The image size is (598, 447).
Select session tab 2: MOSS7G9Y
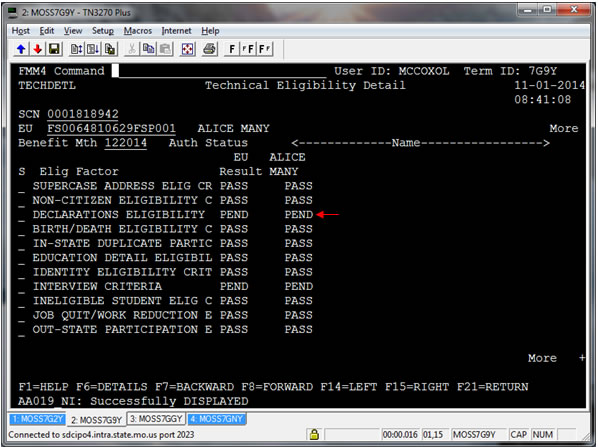click(96, 420)
